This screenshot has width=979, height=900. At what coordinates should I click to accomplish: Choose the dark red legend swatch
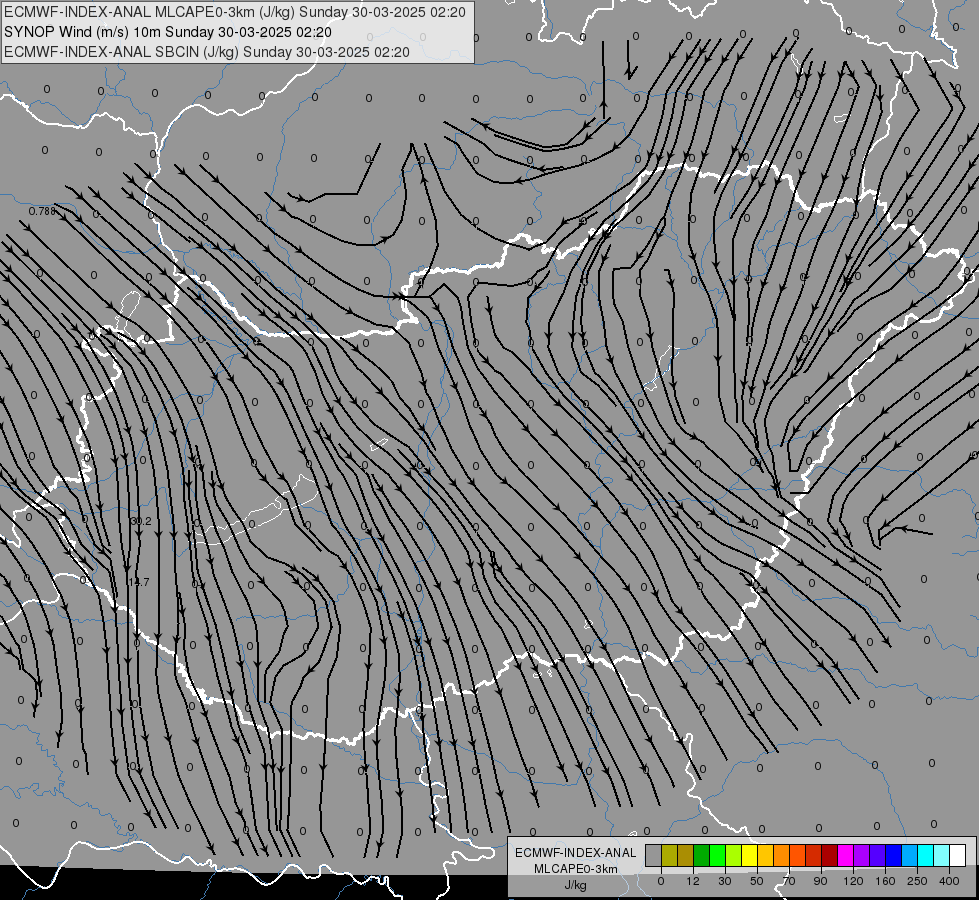tap(830, 855)
